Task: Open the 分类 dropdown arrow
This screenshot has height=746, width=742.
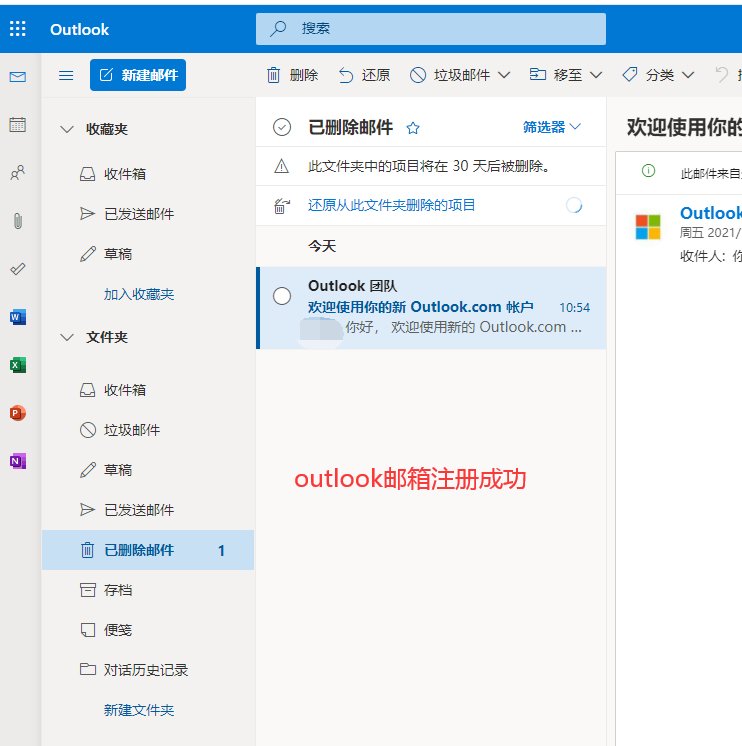Action: pyautogui.click(x=688, y=75)
